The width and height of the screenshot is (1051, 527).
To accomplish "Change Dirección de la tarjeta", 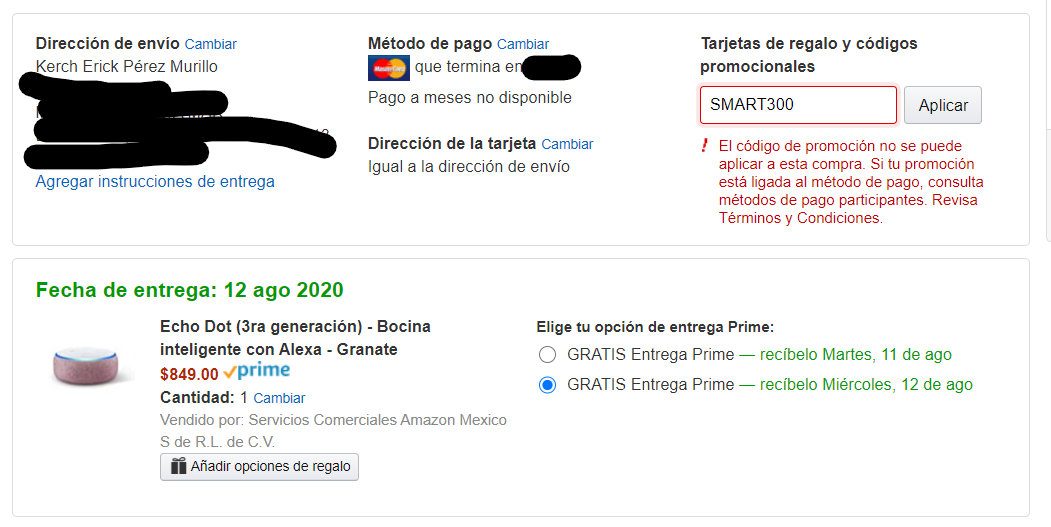I will [x=567, y=144].
